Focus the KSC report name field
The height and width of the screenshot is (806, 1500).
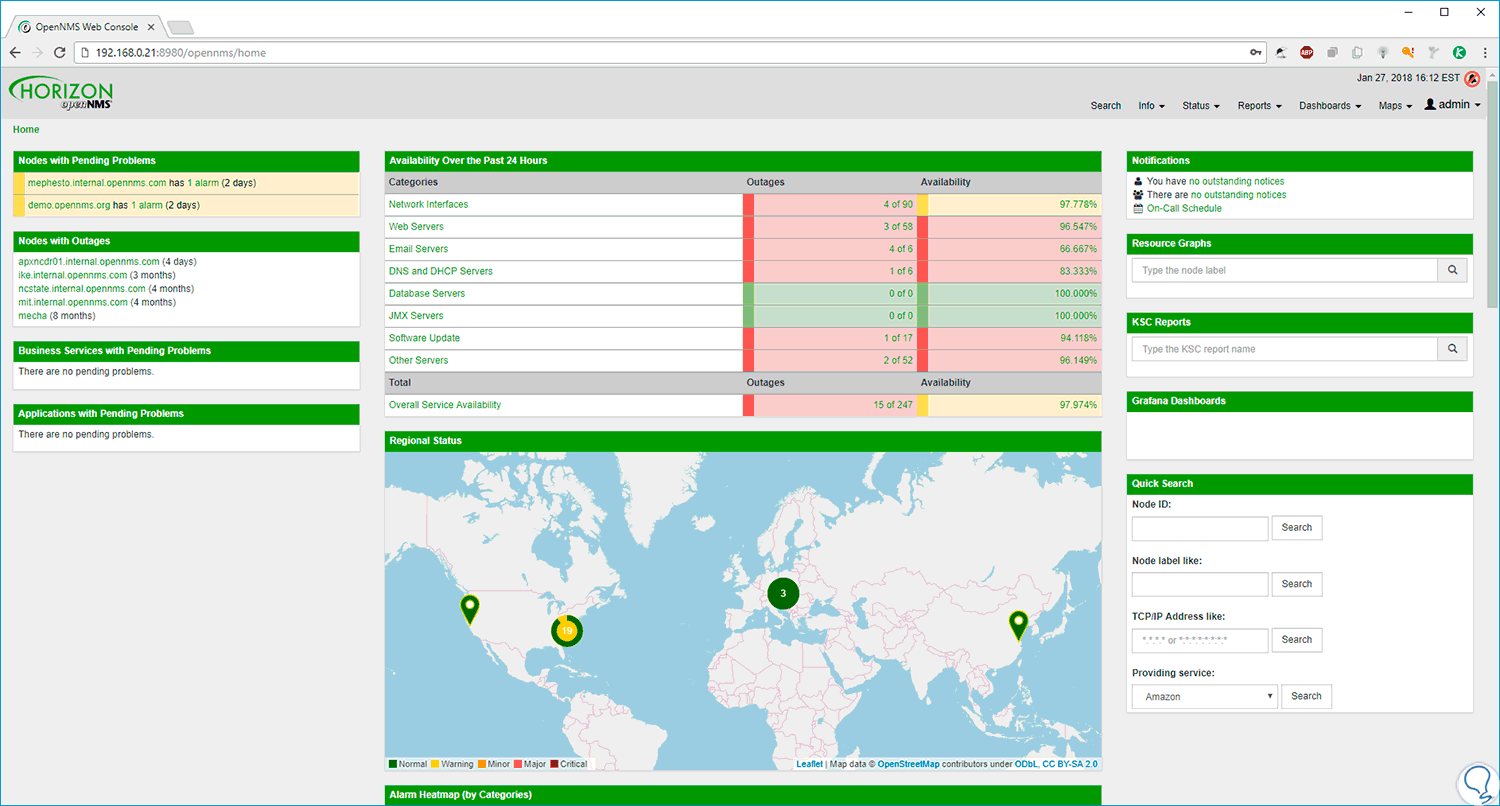1285,349
